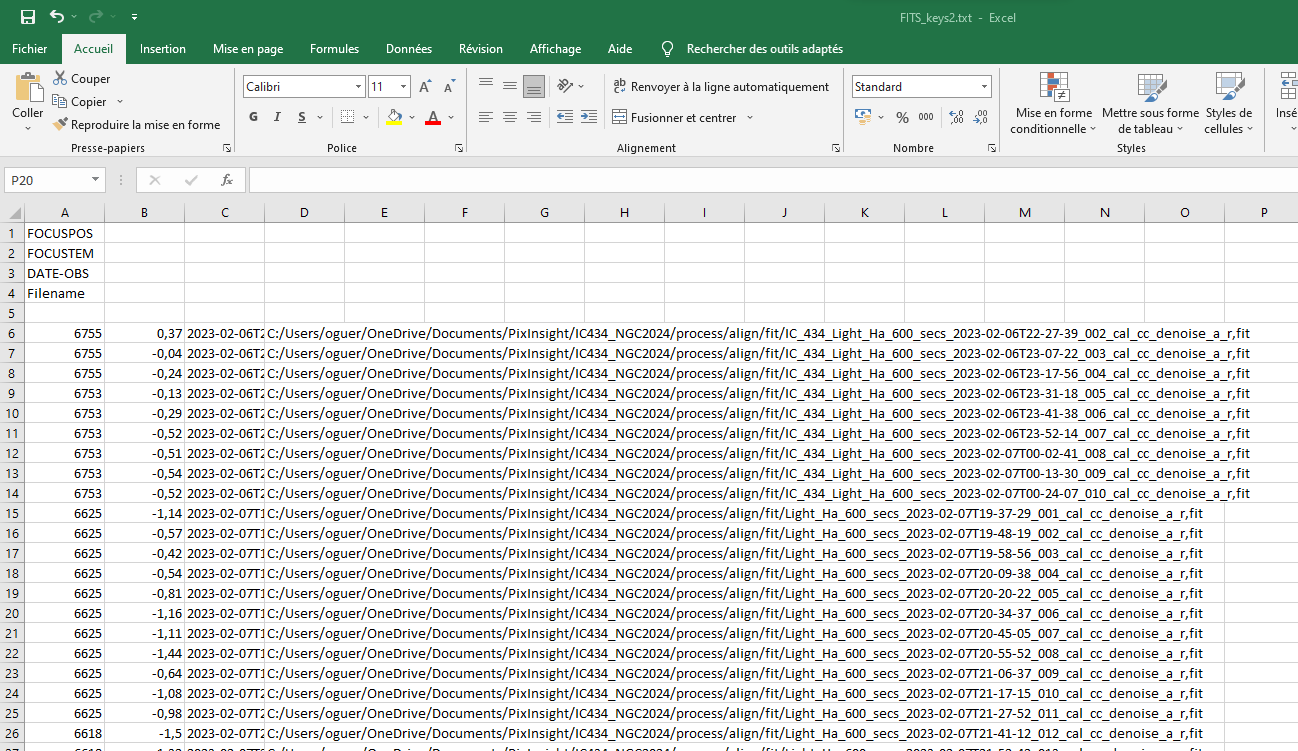Viewport: 1298px width, 751px height.
Task: Apply the yellow fill color bucket
Action: point(394,117)
